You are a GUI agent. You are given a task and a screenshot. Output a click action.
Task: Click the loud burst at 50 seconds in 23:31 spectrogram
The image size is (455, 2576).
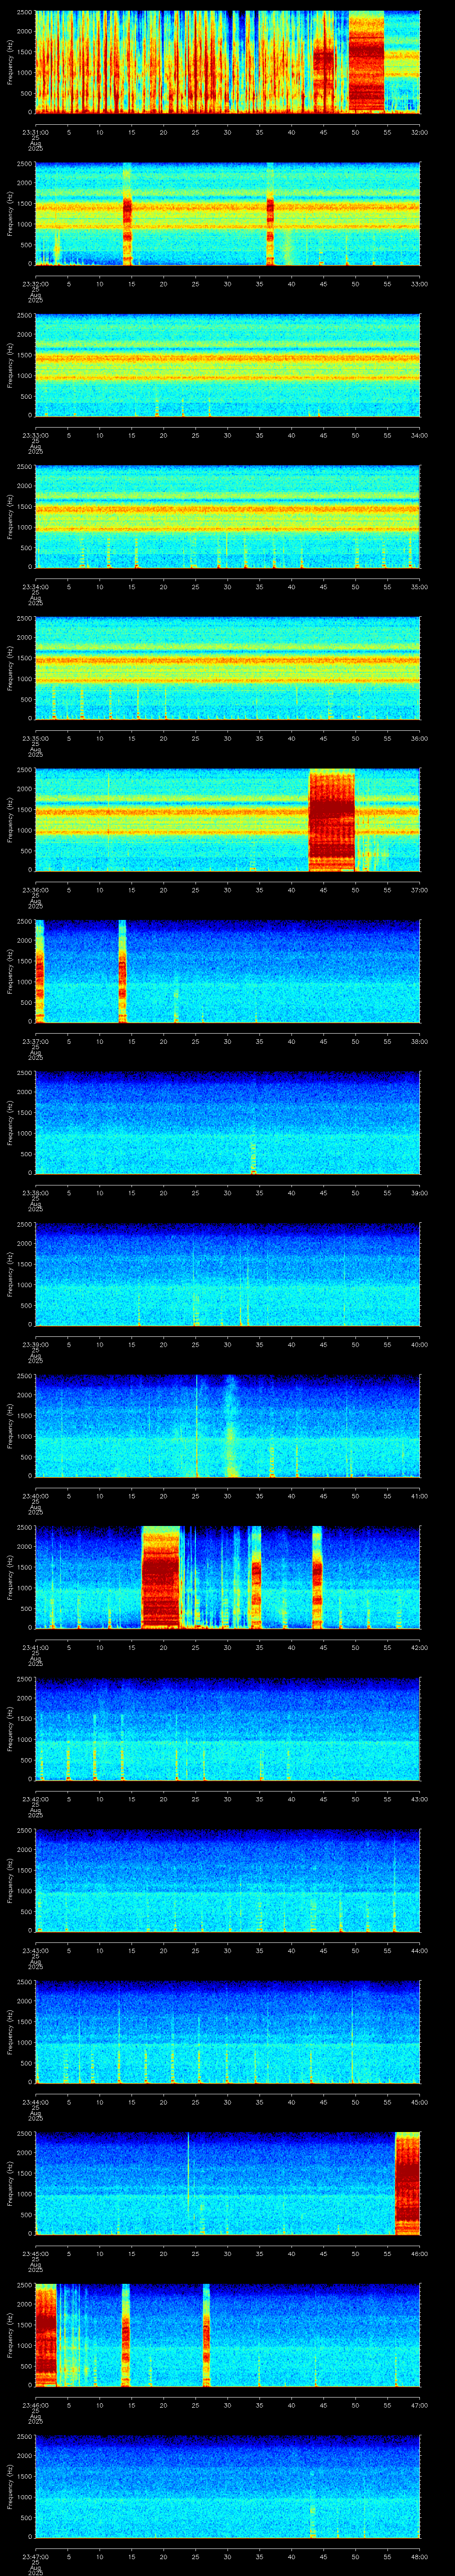[366, 62]
